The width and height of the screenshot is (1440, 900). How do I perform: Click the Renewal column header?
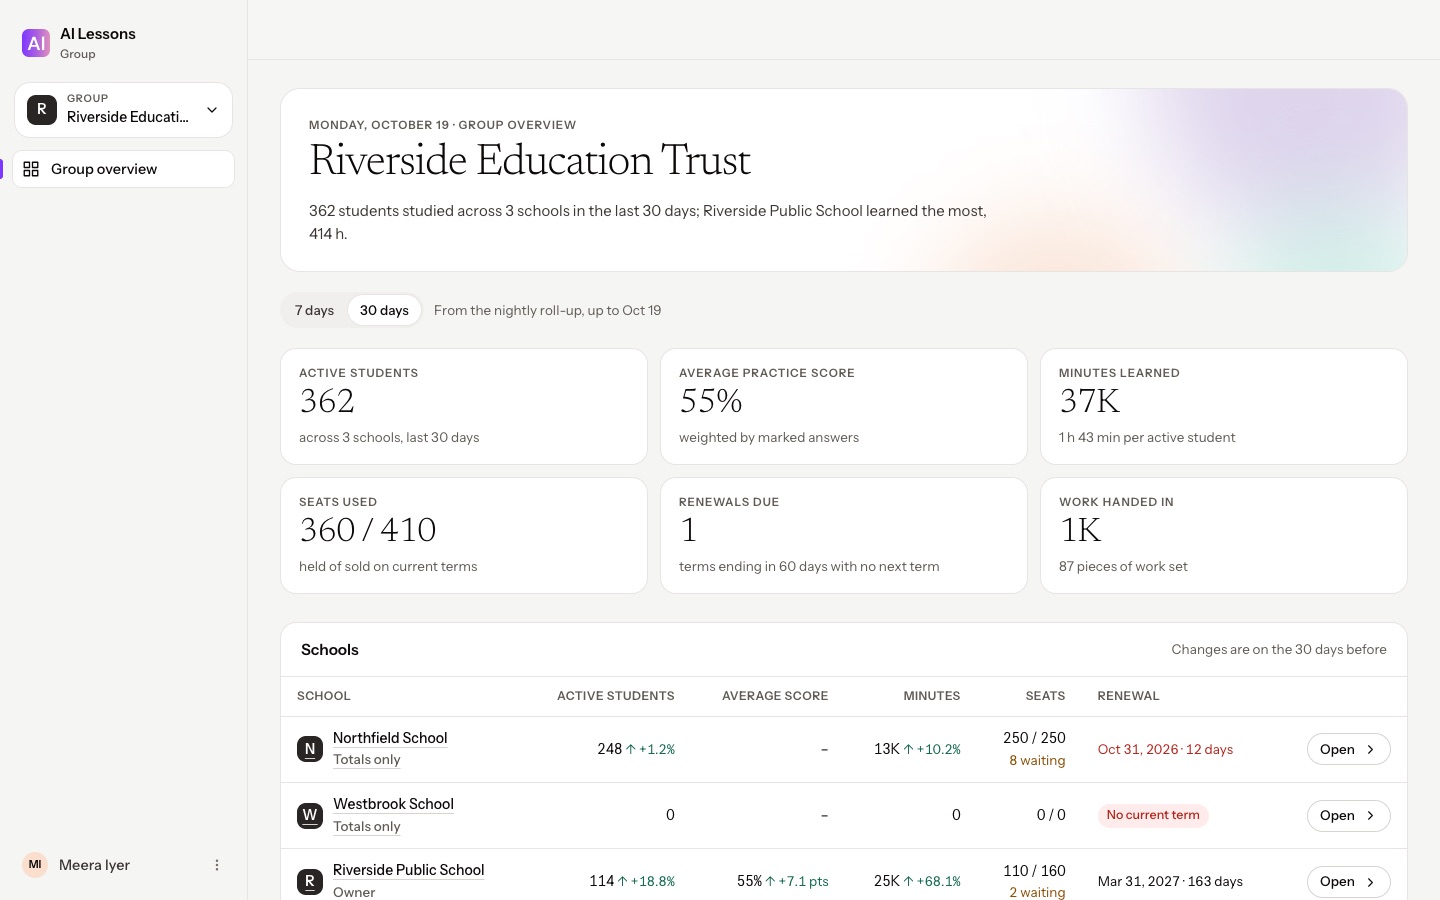(1128, 696)
